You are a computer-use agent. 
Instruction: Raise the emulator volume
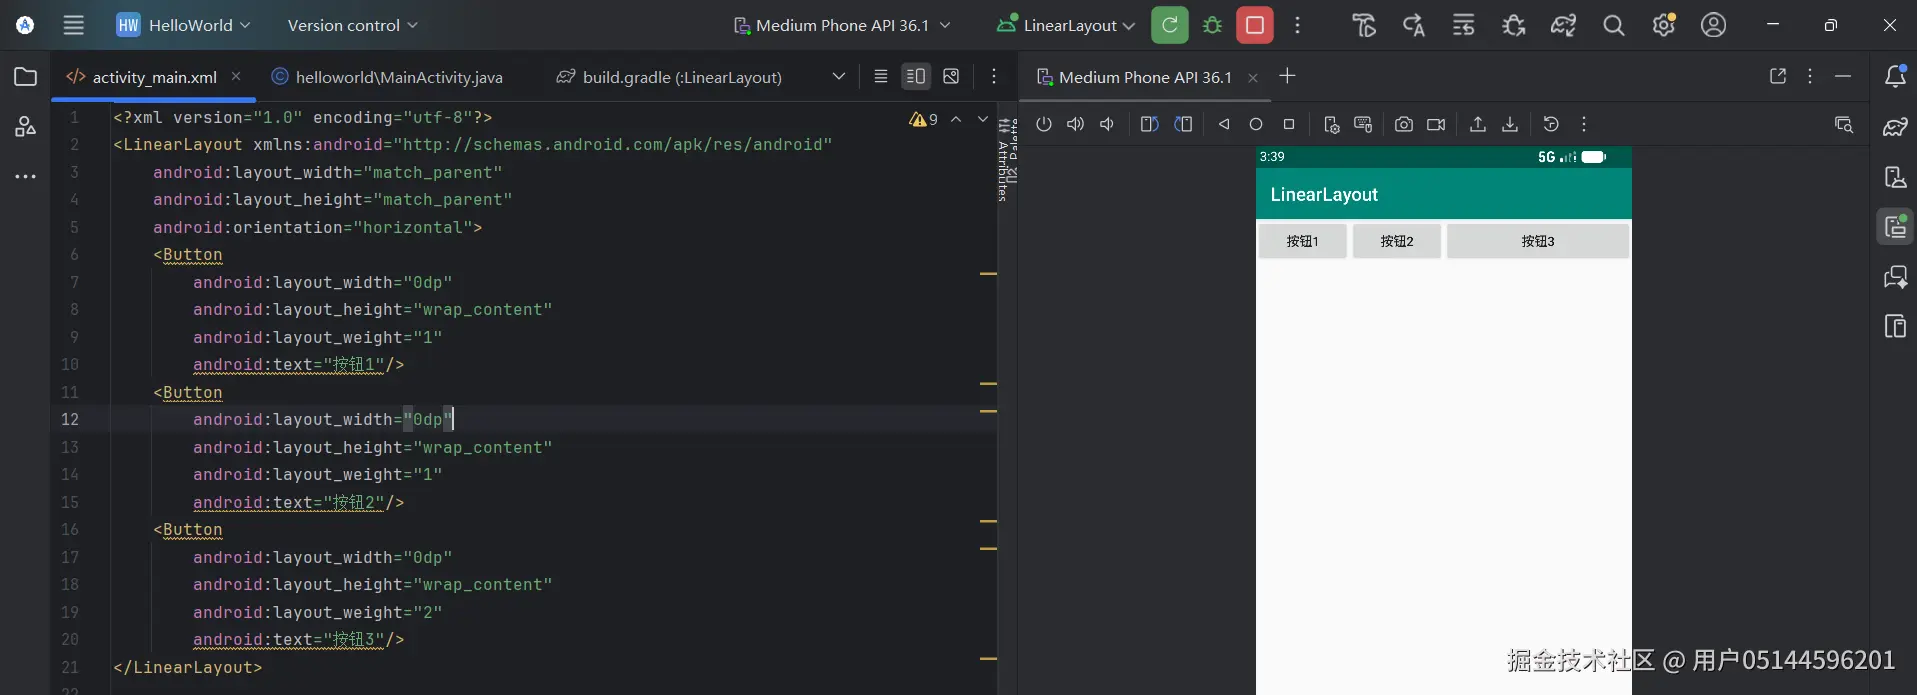click(1075, 124)
